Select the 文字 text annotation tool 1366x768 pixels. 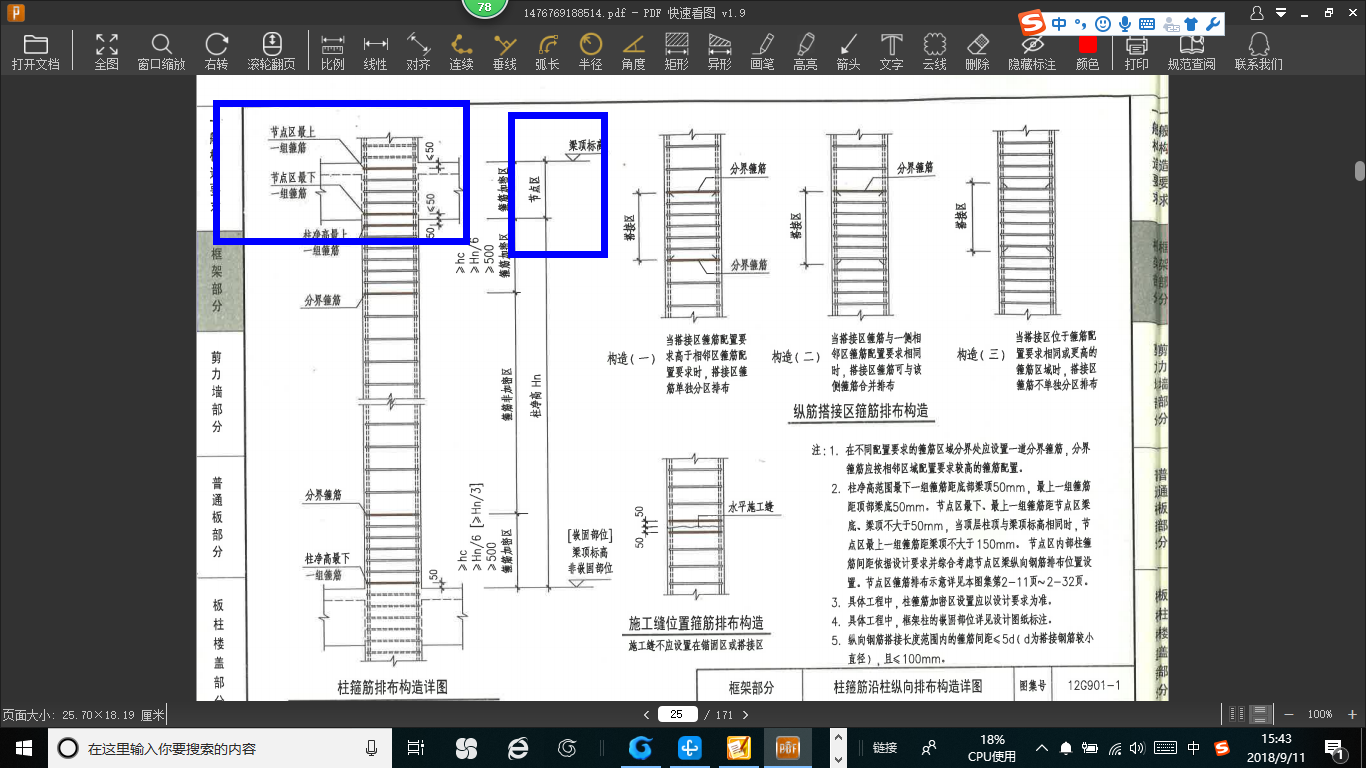tap(891, 52)
